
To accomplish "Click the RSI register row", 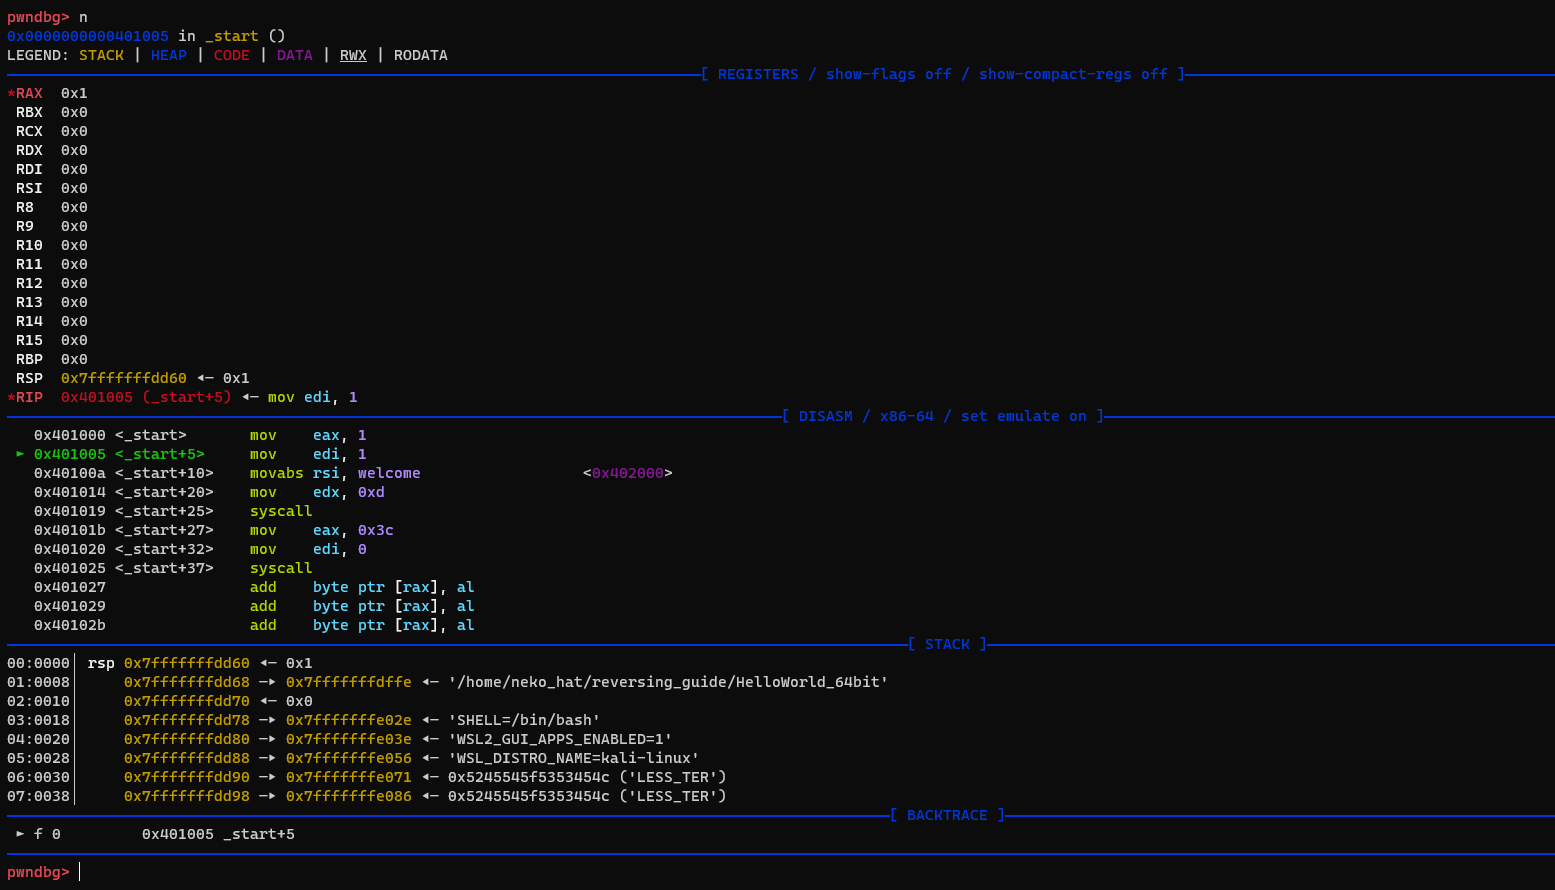I will click(52, 188).
